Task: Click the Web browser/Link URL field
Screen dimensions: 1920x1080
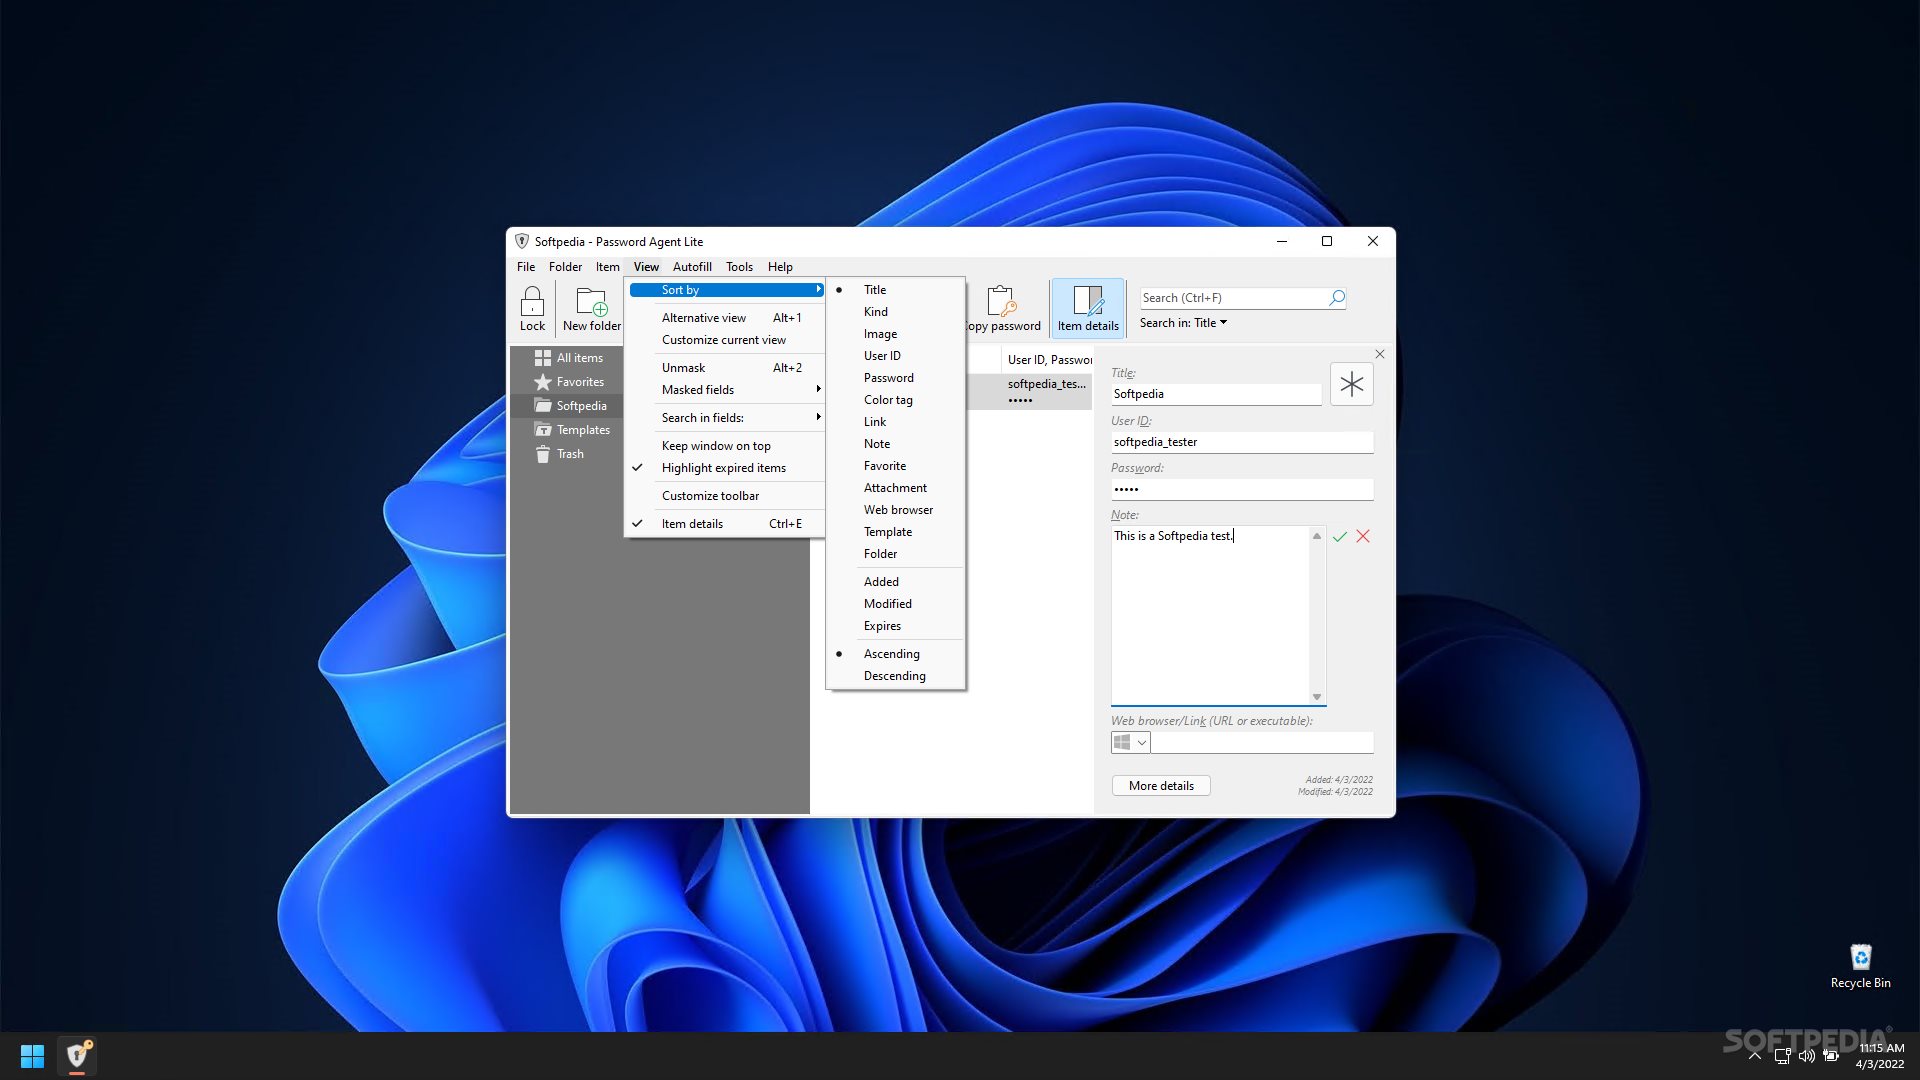Action: pos(1262,743)
